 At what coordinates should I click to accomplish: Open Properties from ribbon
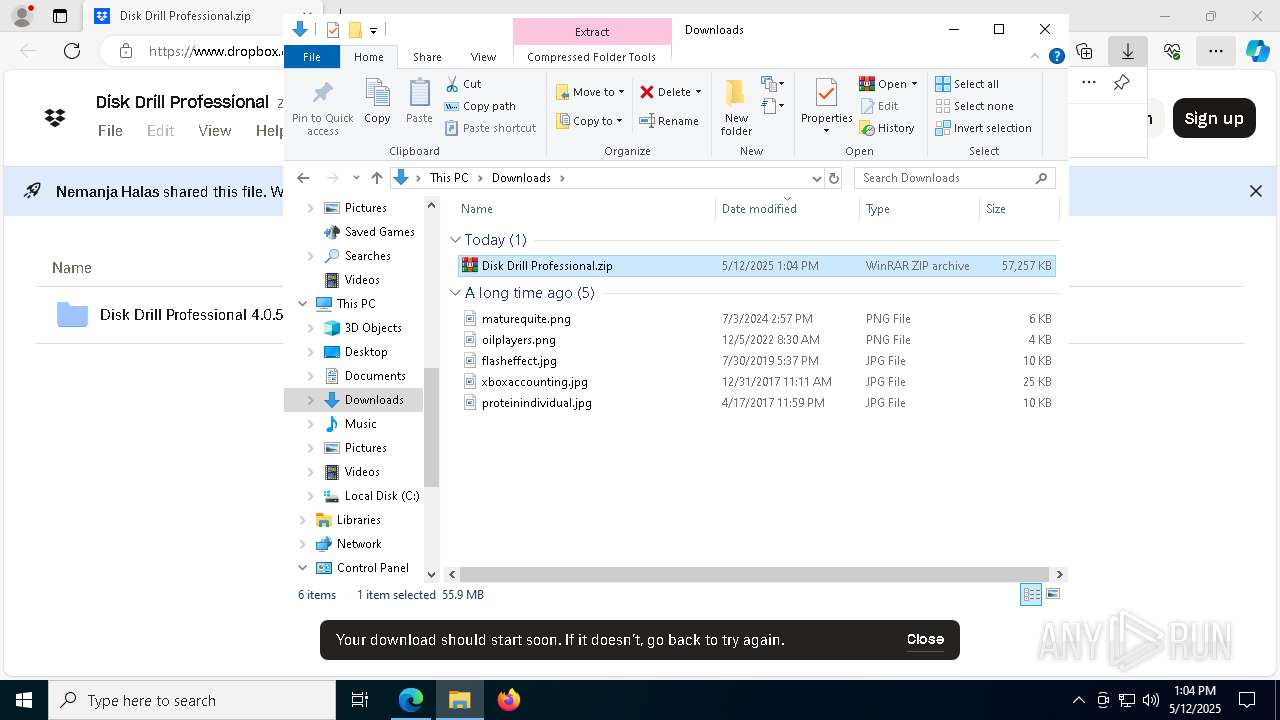coord(826,106)
